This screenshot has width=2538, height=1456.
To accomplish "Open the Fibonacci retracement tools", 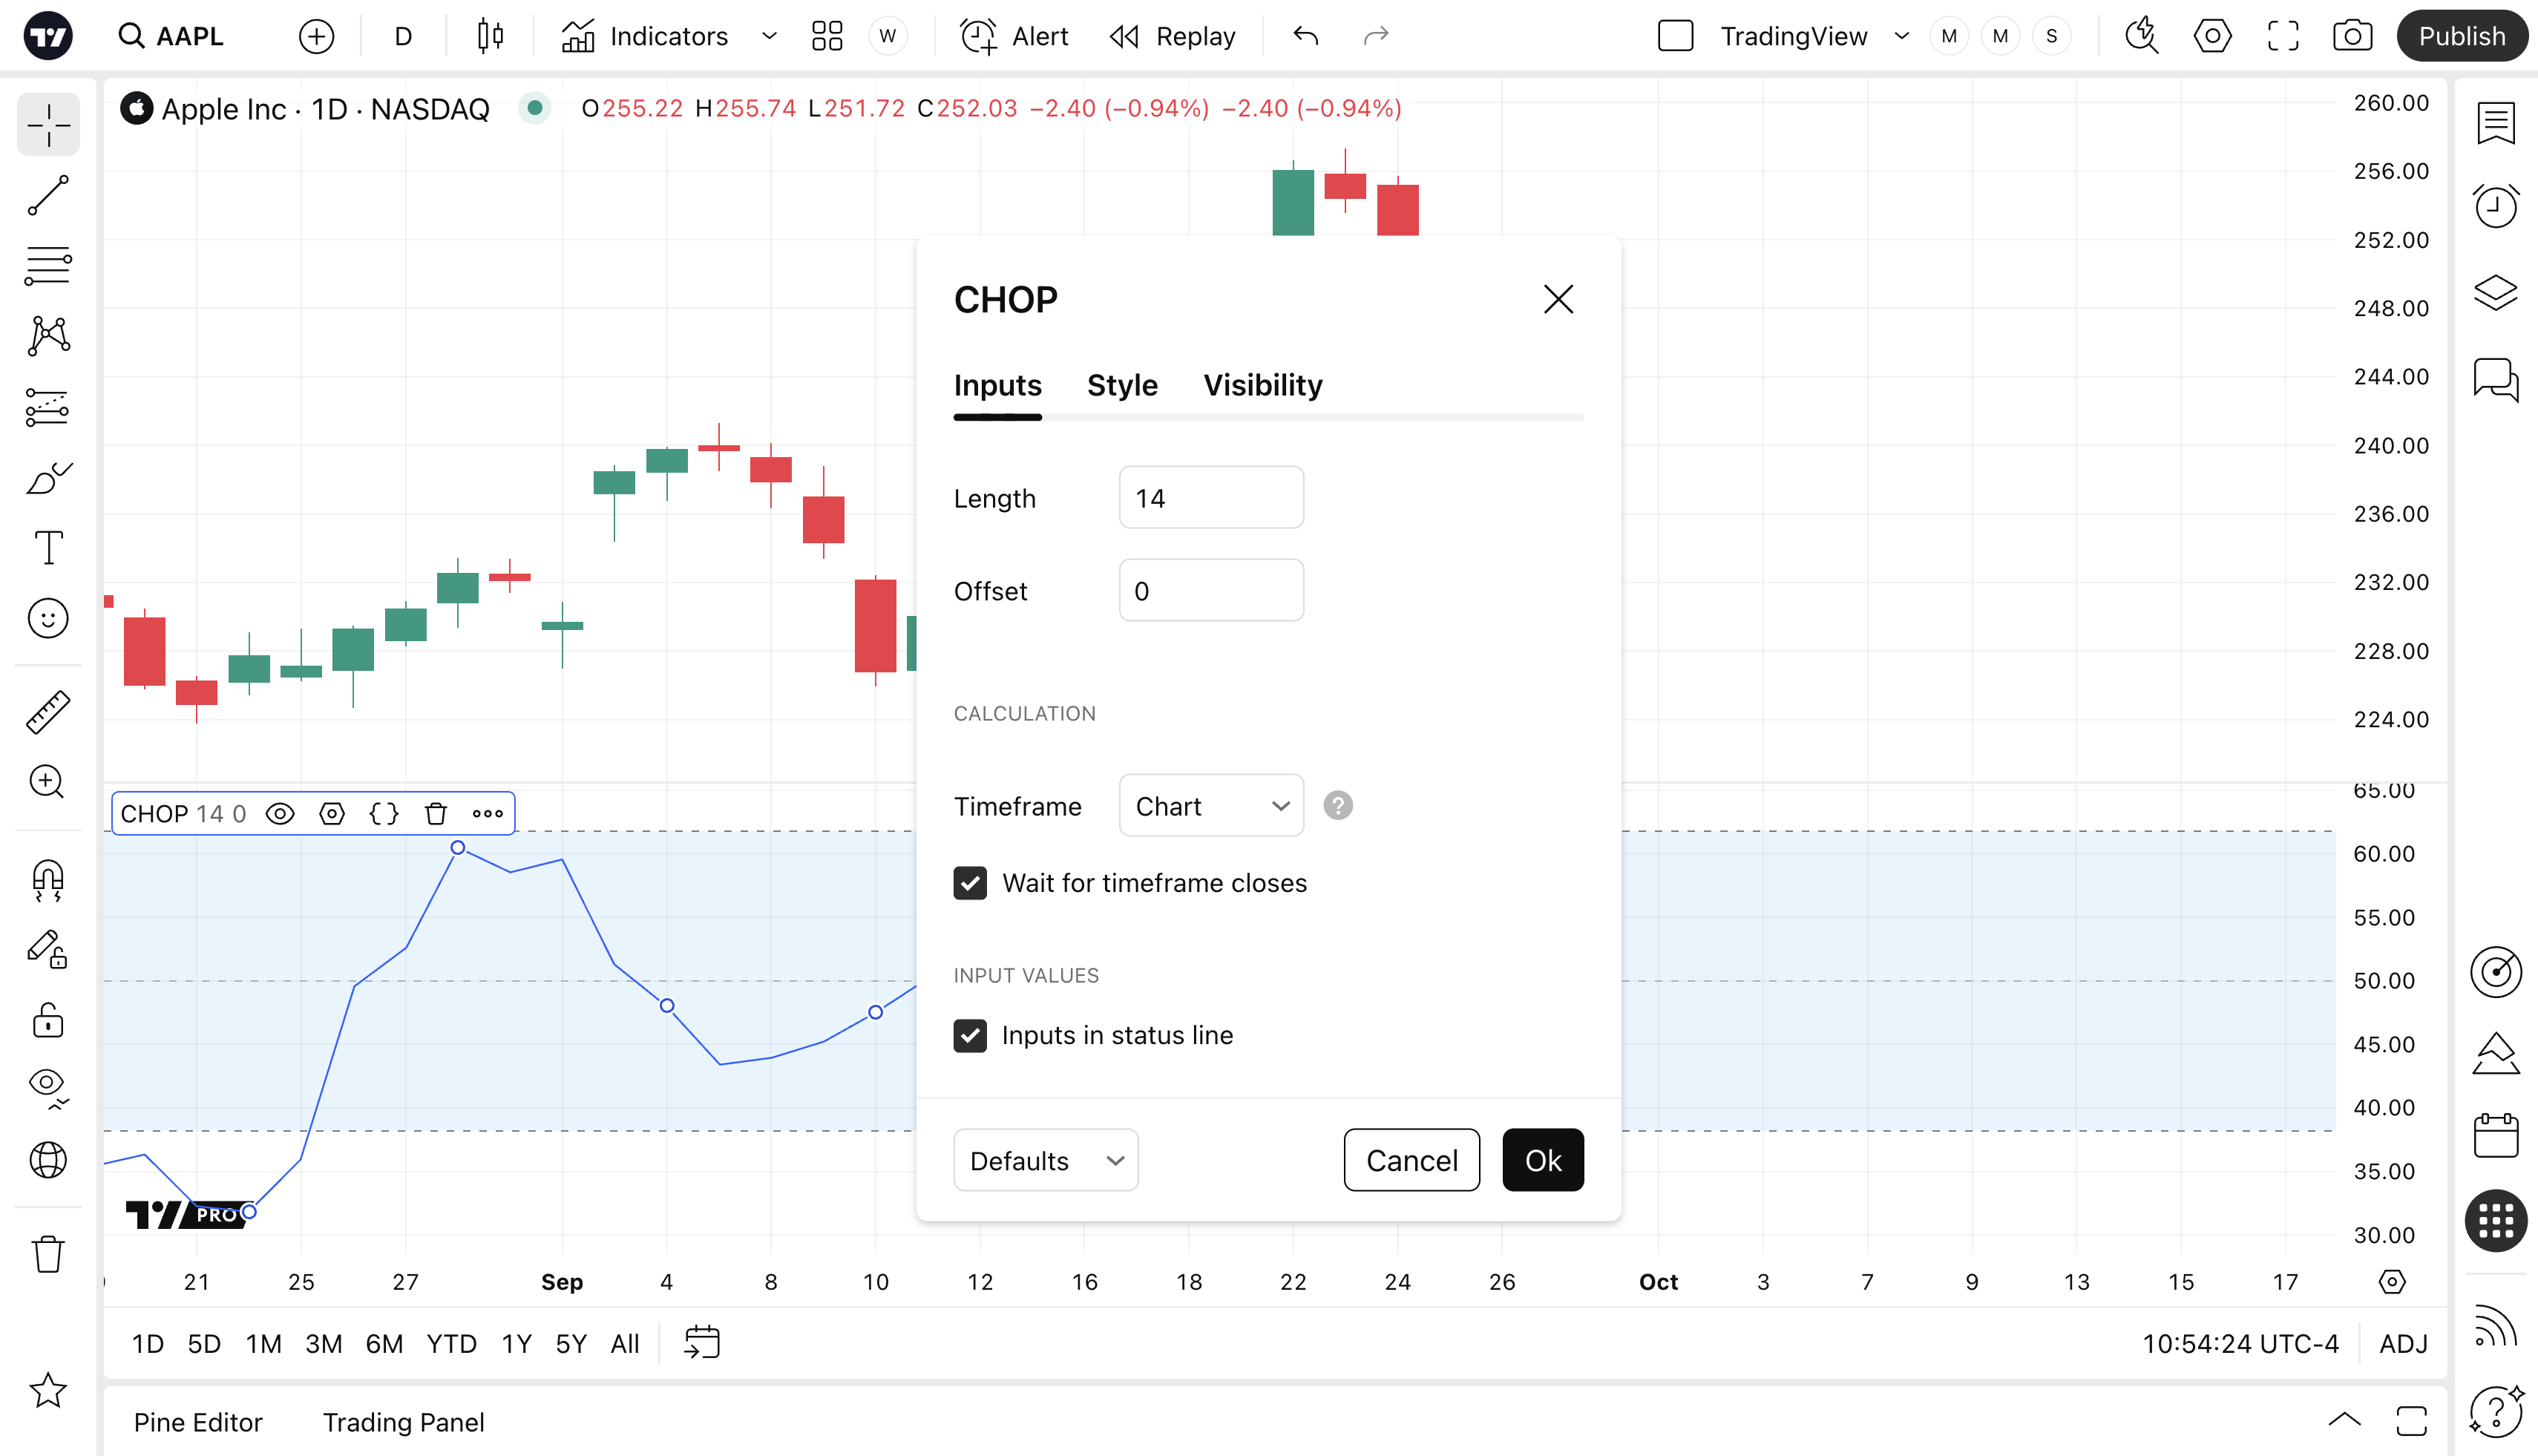I will 48,266.
